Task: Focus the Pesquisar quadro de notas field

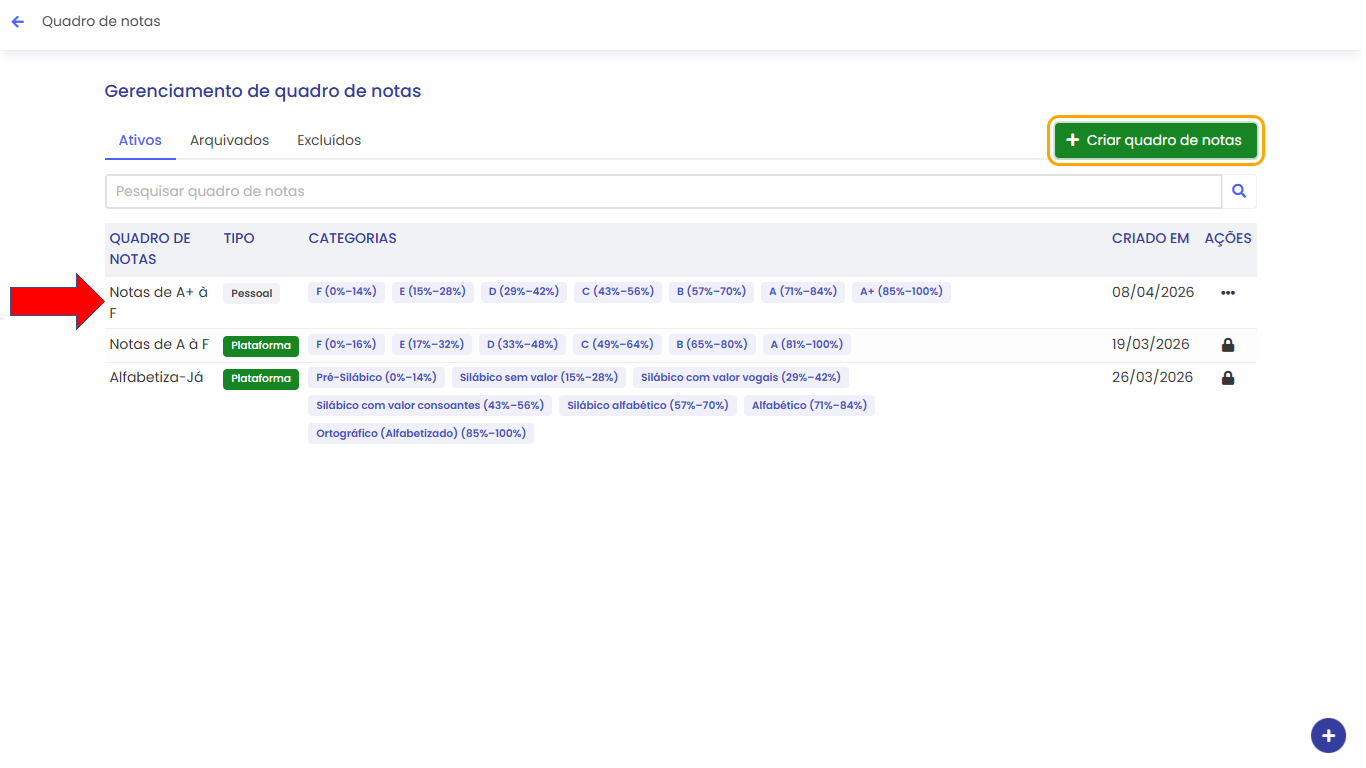Action: point(664,191)
